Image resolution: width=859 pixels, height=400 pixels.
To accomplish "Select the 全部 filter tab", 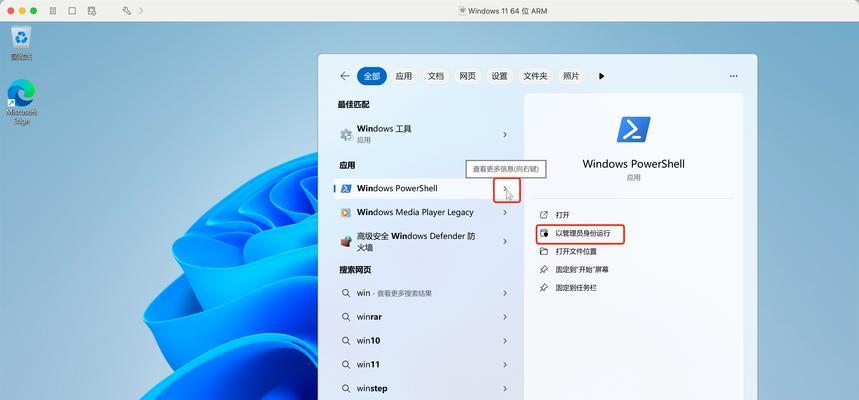I will 372,76.
